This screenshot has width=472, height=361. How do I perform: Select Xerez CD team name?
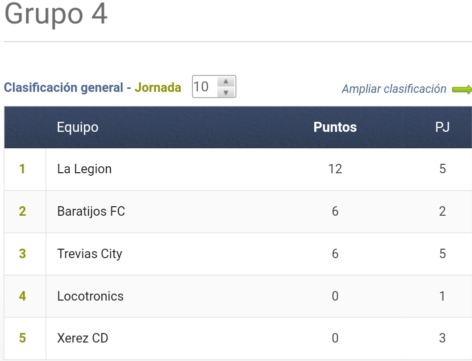pyautogui.click(x=83, y=338)
